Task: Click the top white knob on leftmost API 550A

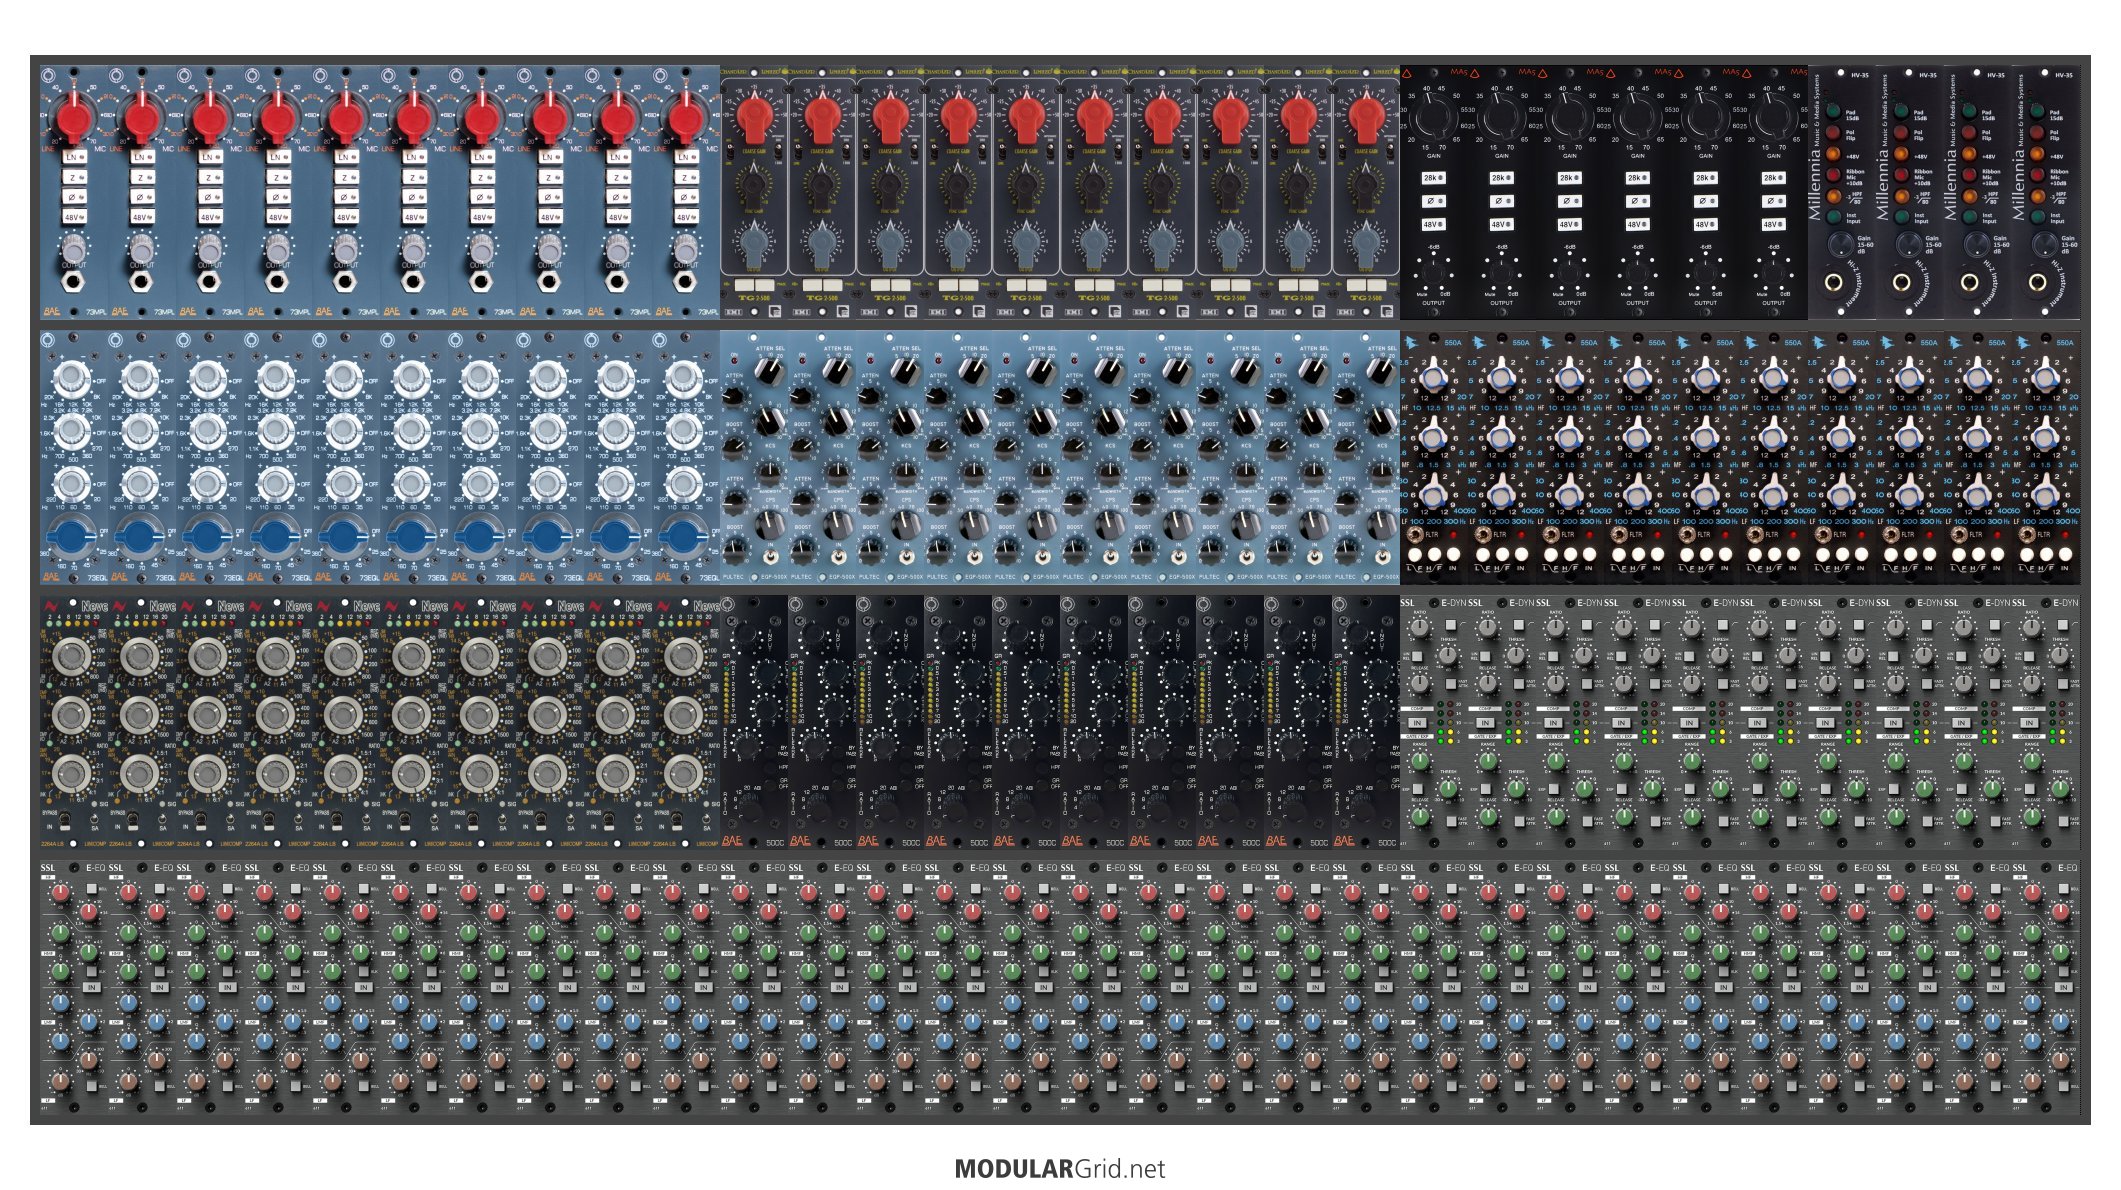Action: [1433, 378]
